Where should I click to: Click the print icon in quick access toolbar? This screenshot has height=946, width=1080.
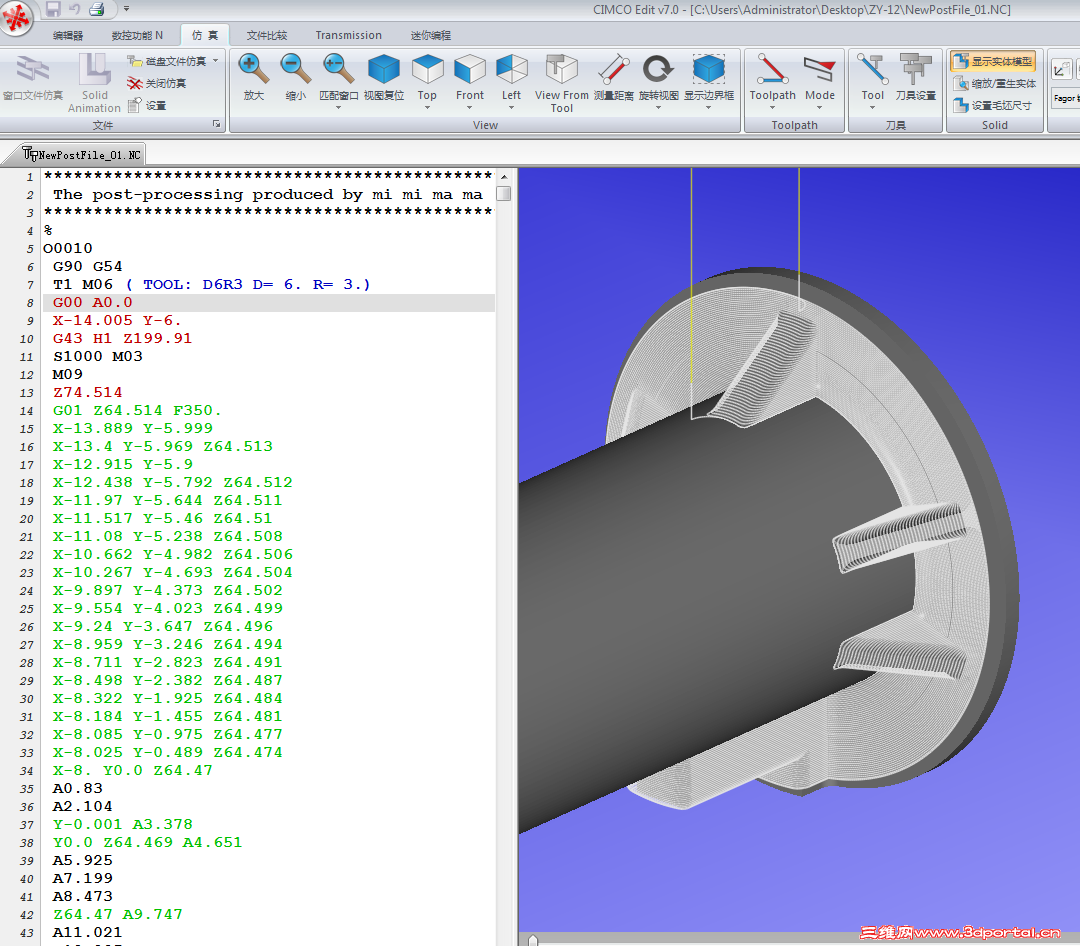[x=97, y=10]
